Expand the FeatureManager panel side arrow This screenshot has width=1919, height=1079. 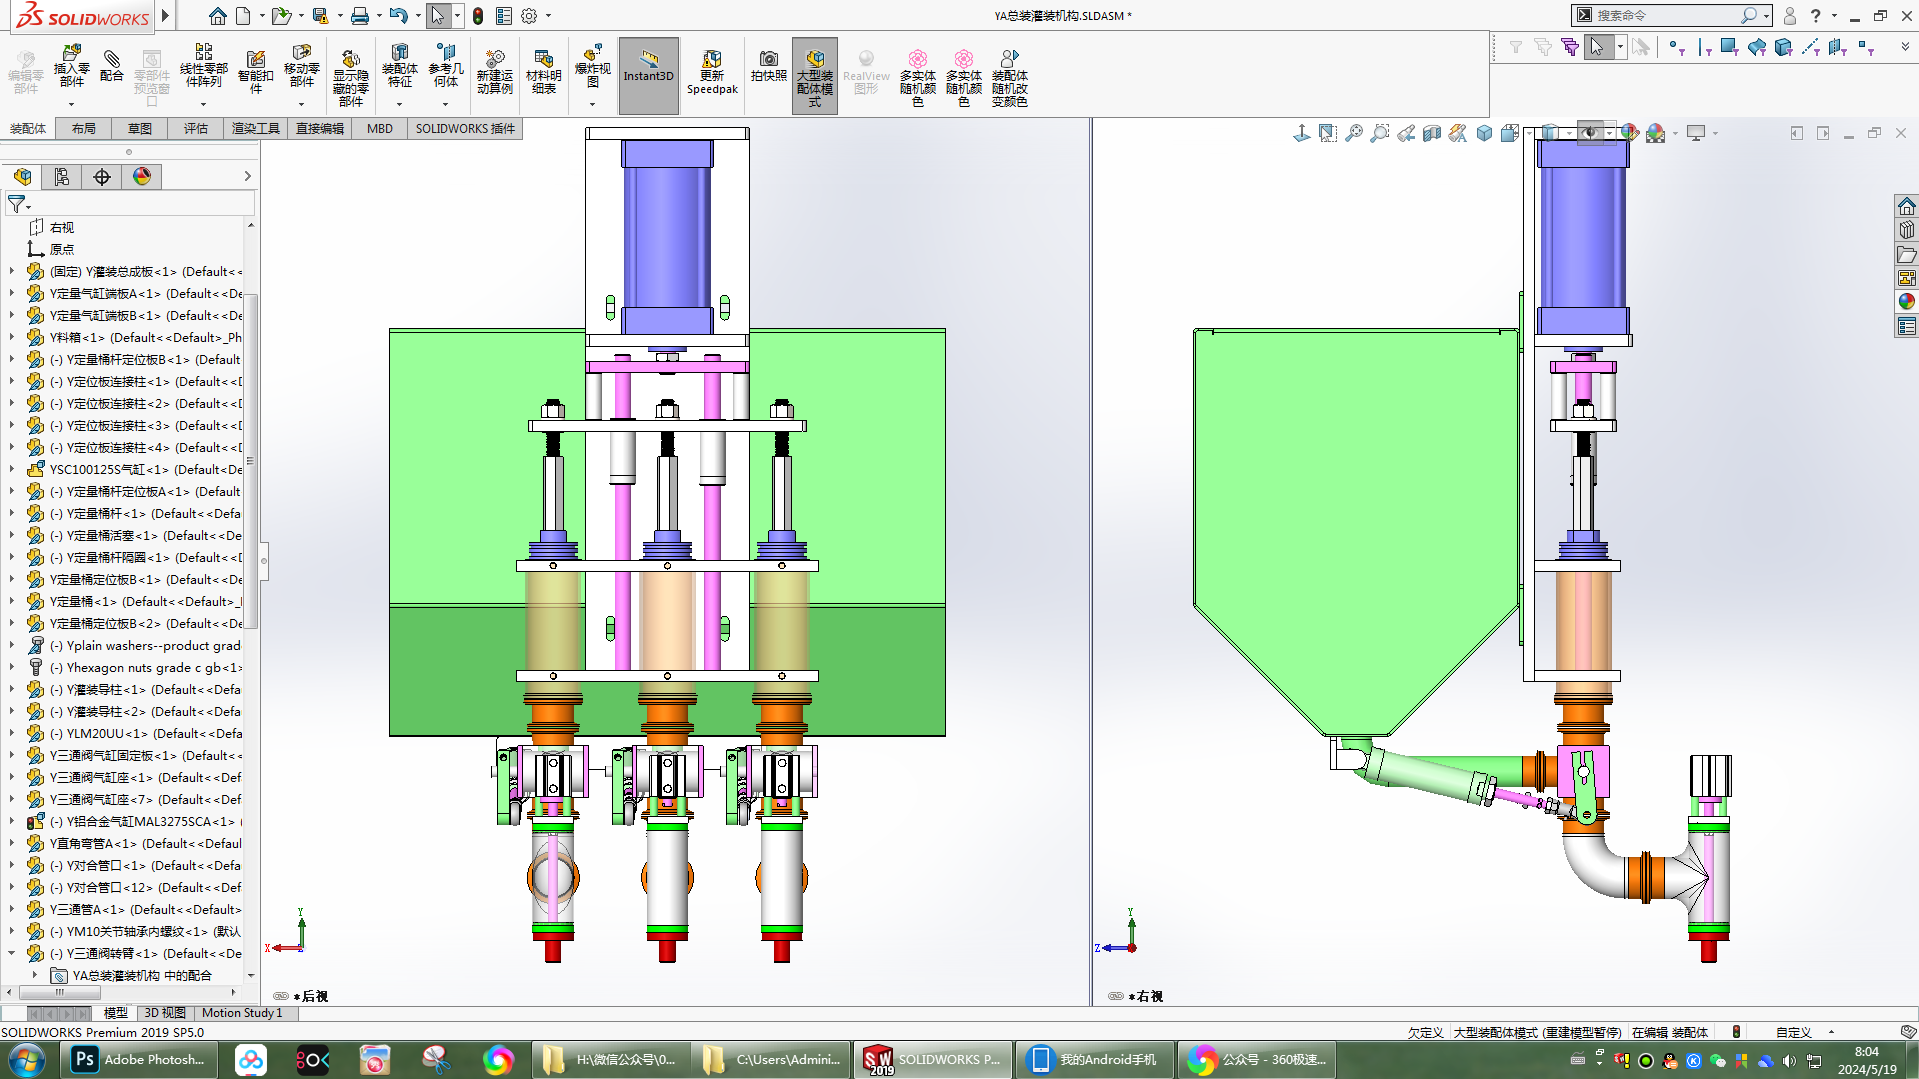(x=247, y=177)
